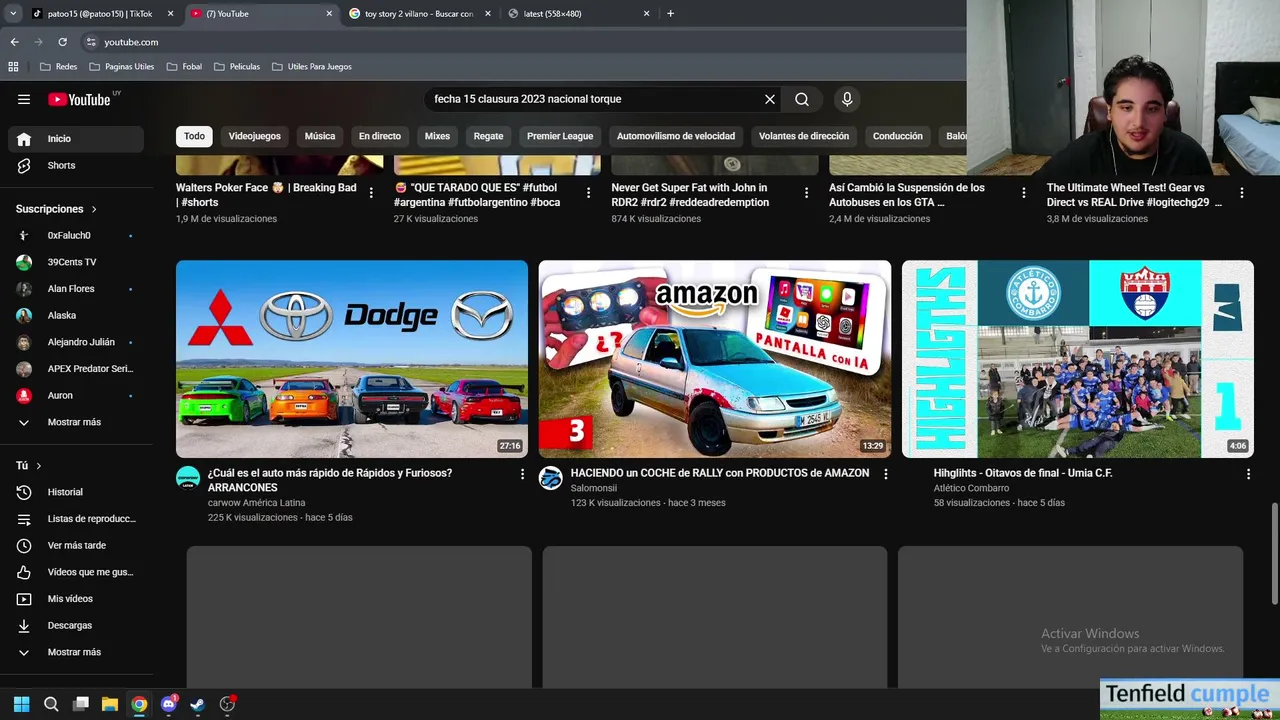This screenshot has height=720, width=1280.
Task: Select the Conducción filter chip
Action: tap(898, 136)
